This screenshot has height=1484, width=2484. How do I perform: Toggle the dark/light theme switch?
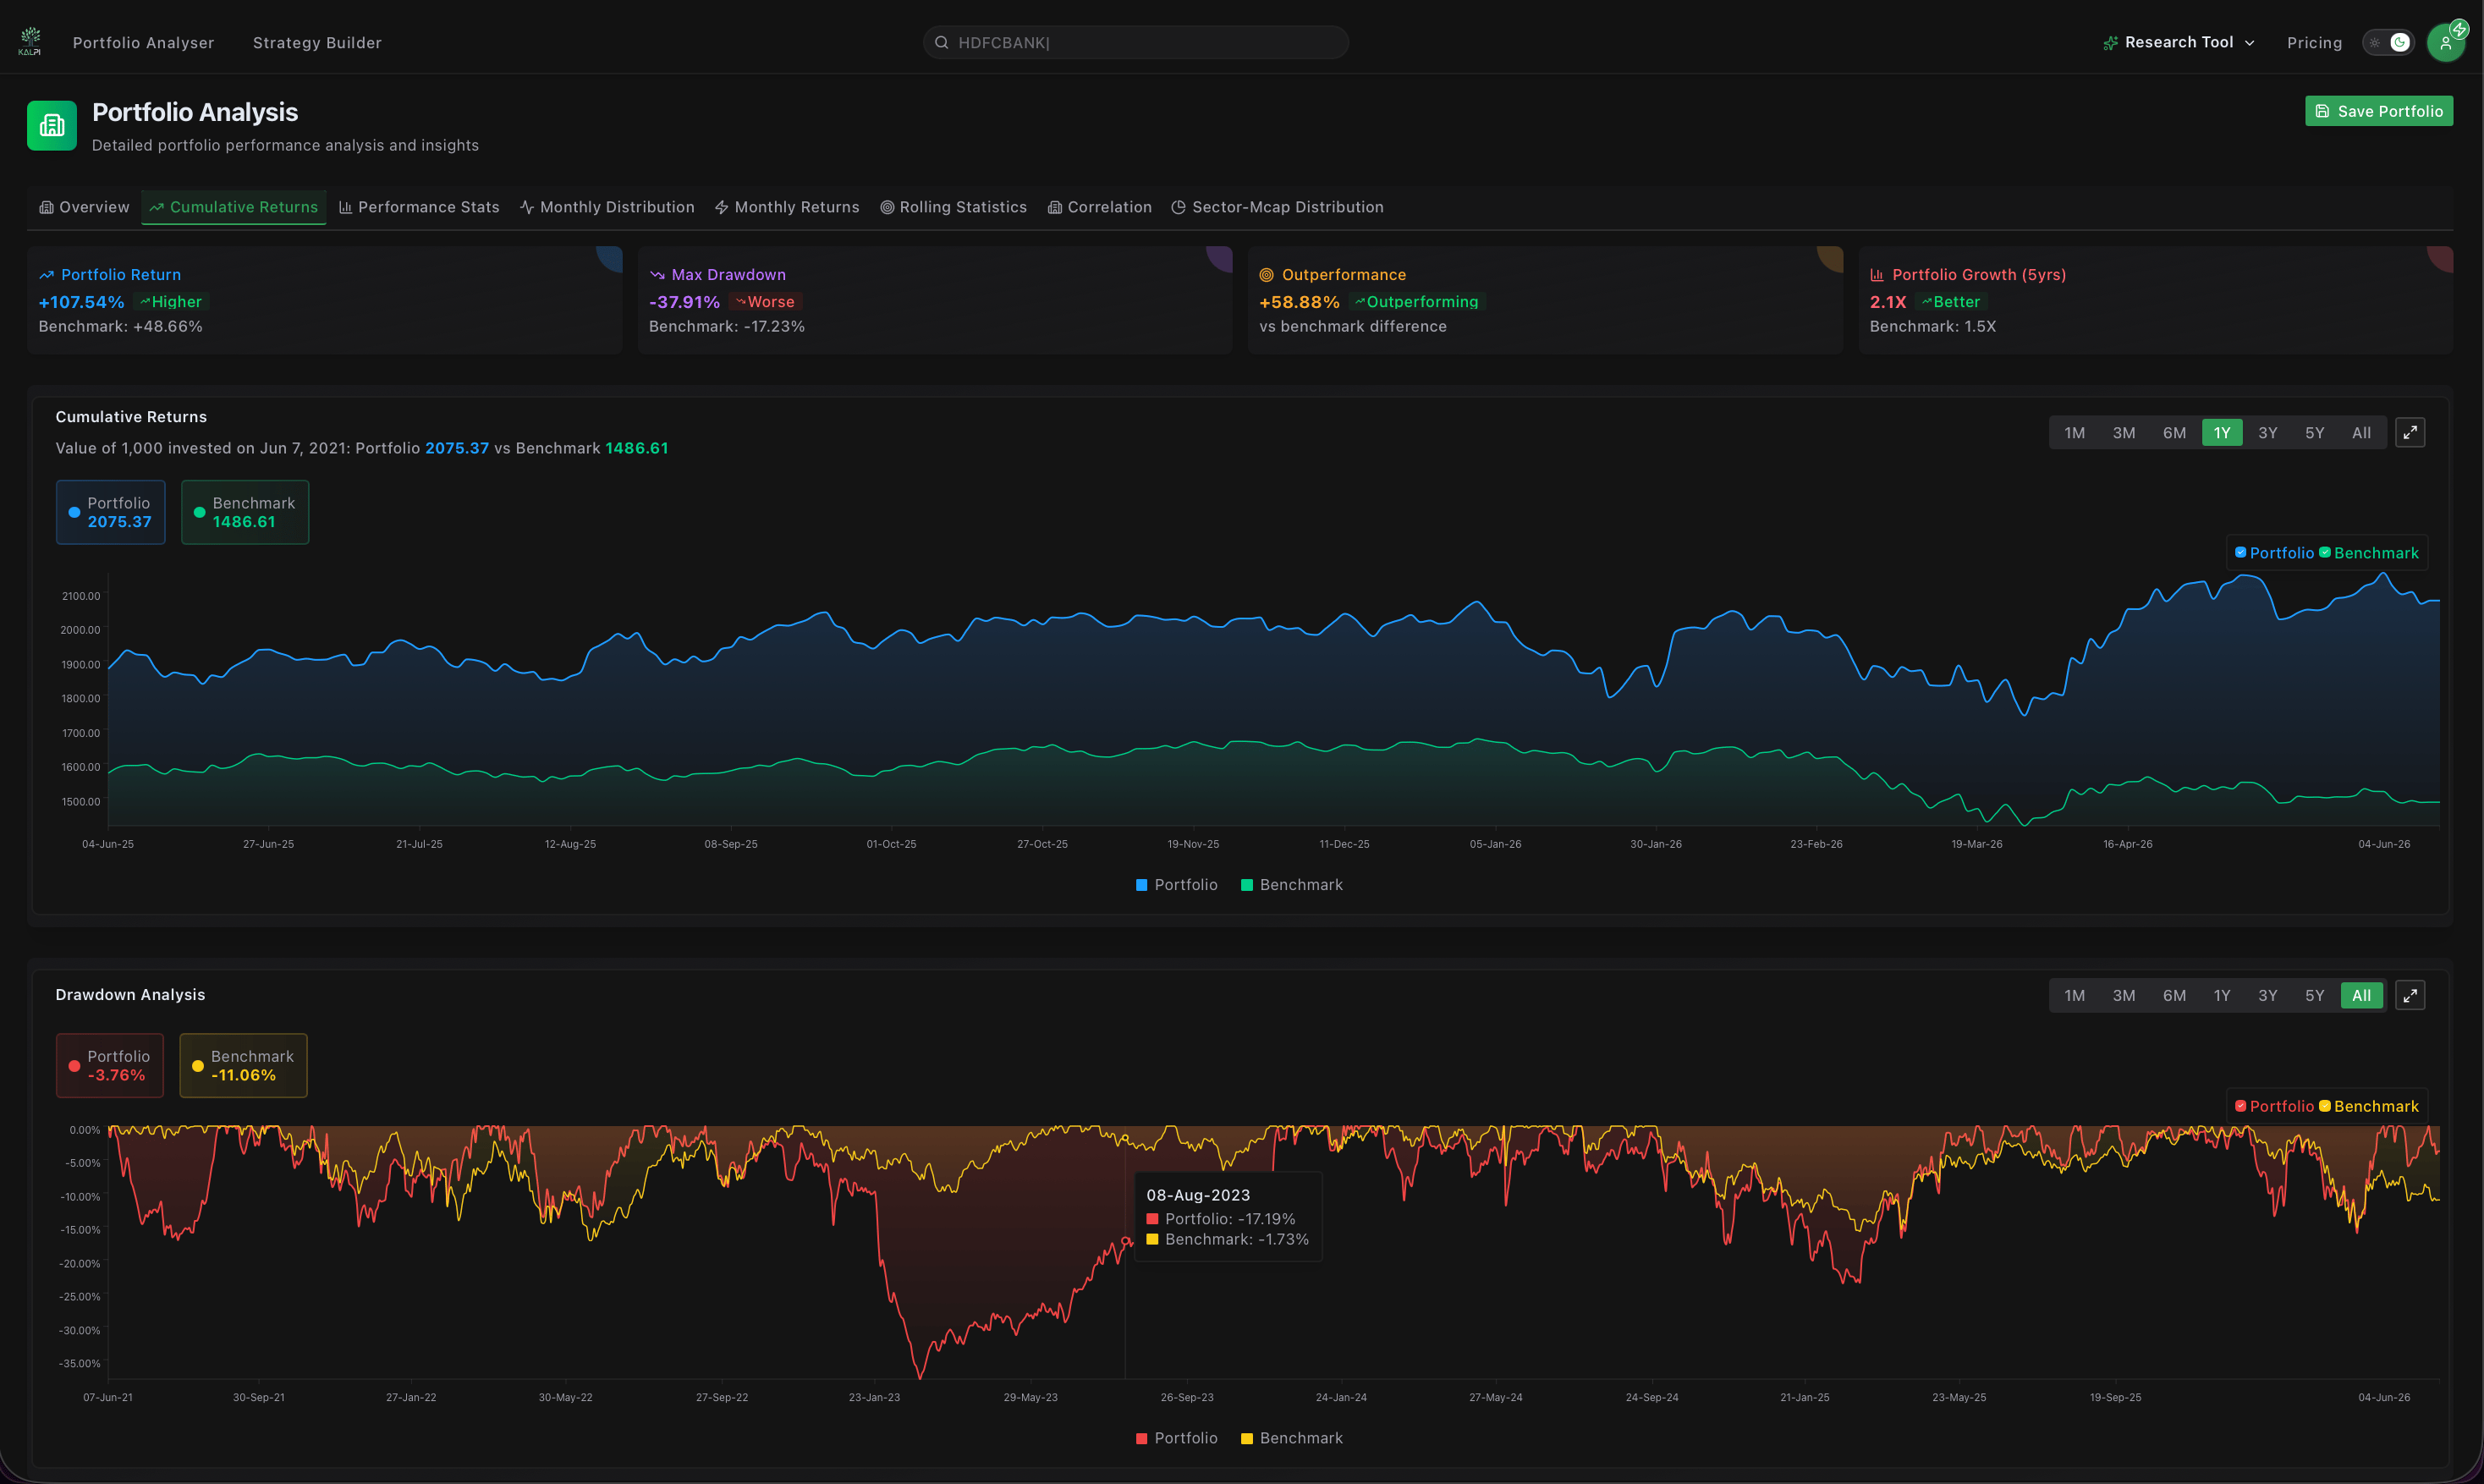tap(2388, 42)
